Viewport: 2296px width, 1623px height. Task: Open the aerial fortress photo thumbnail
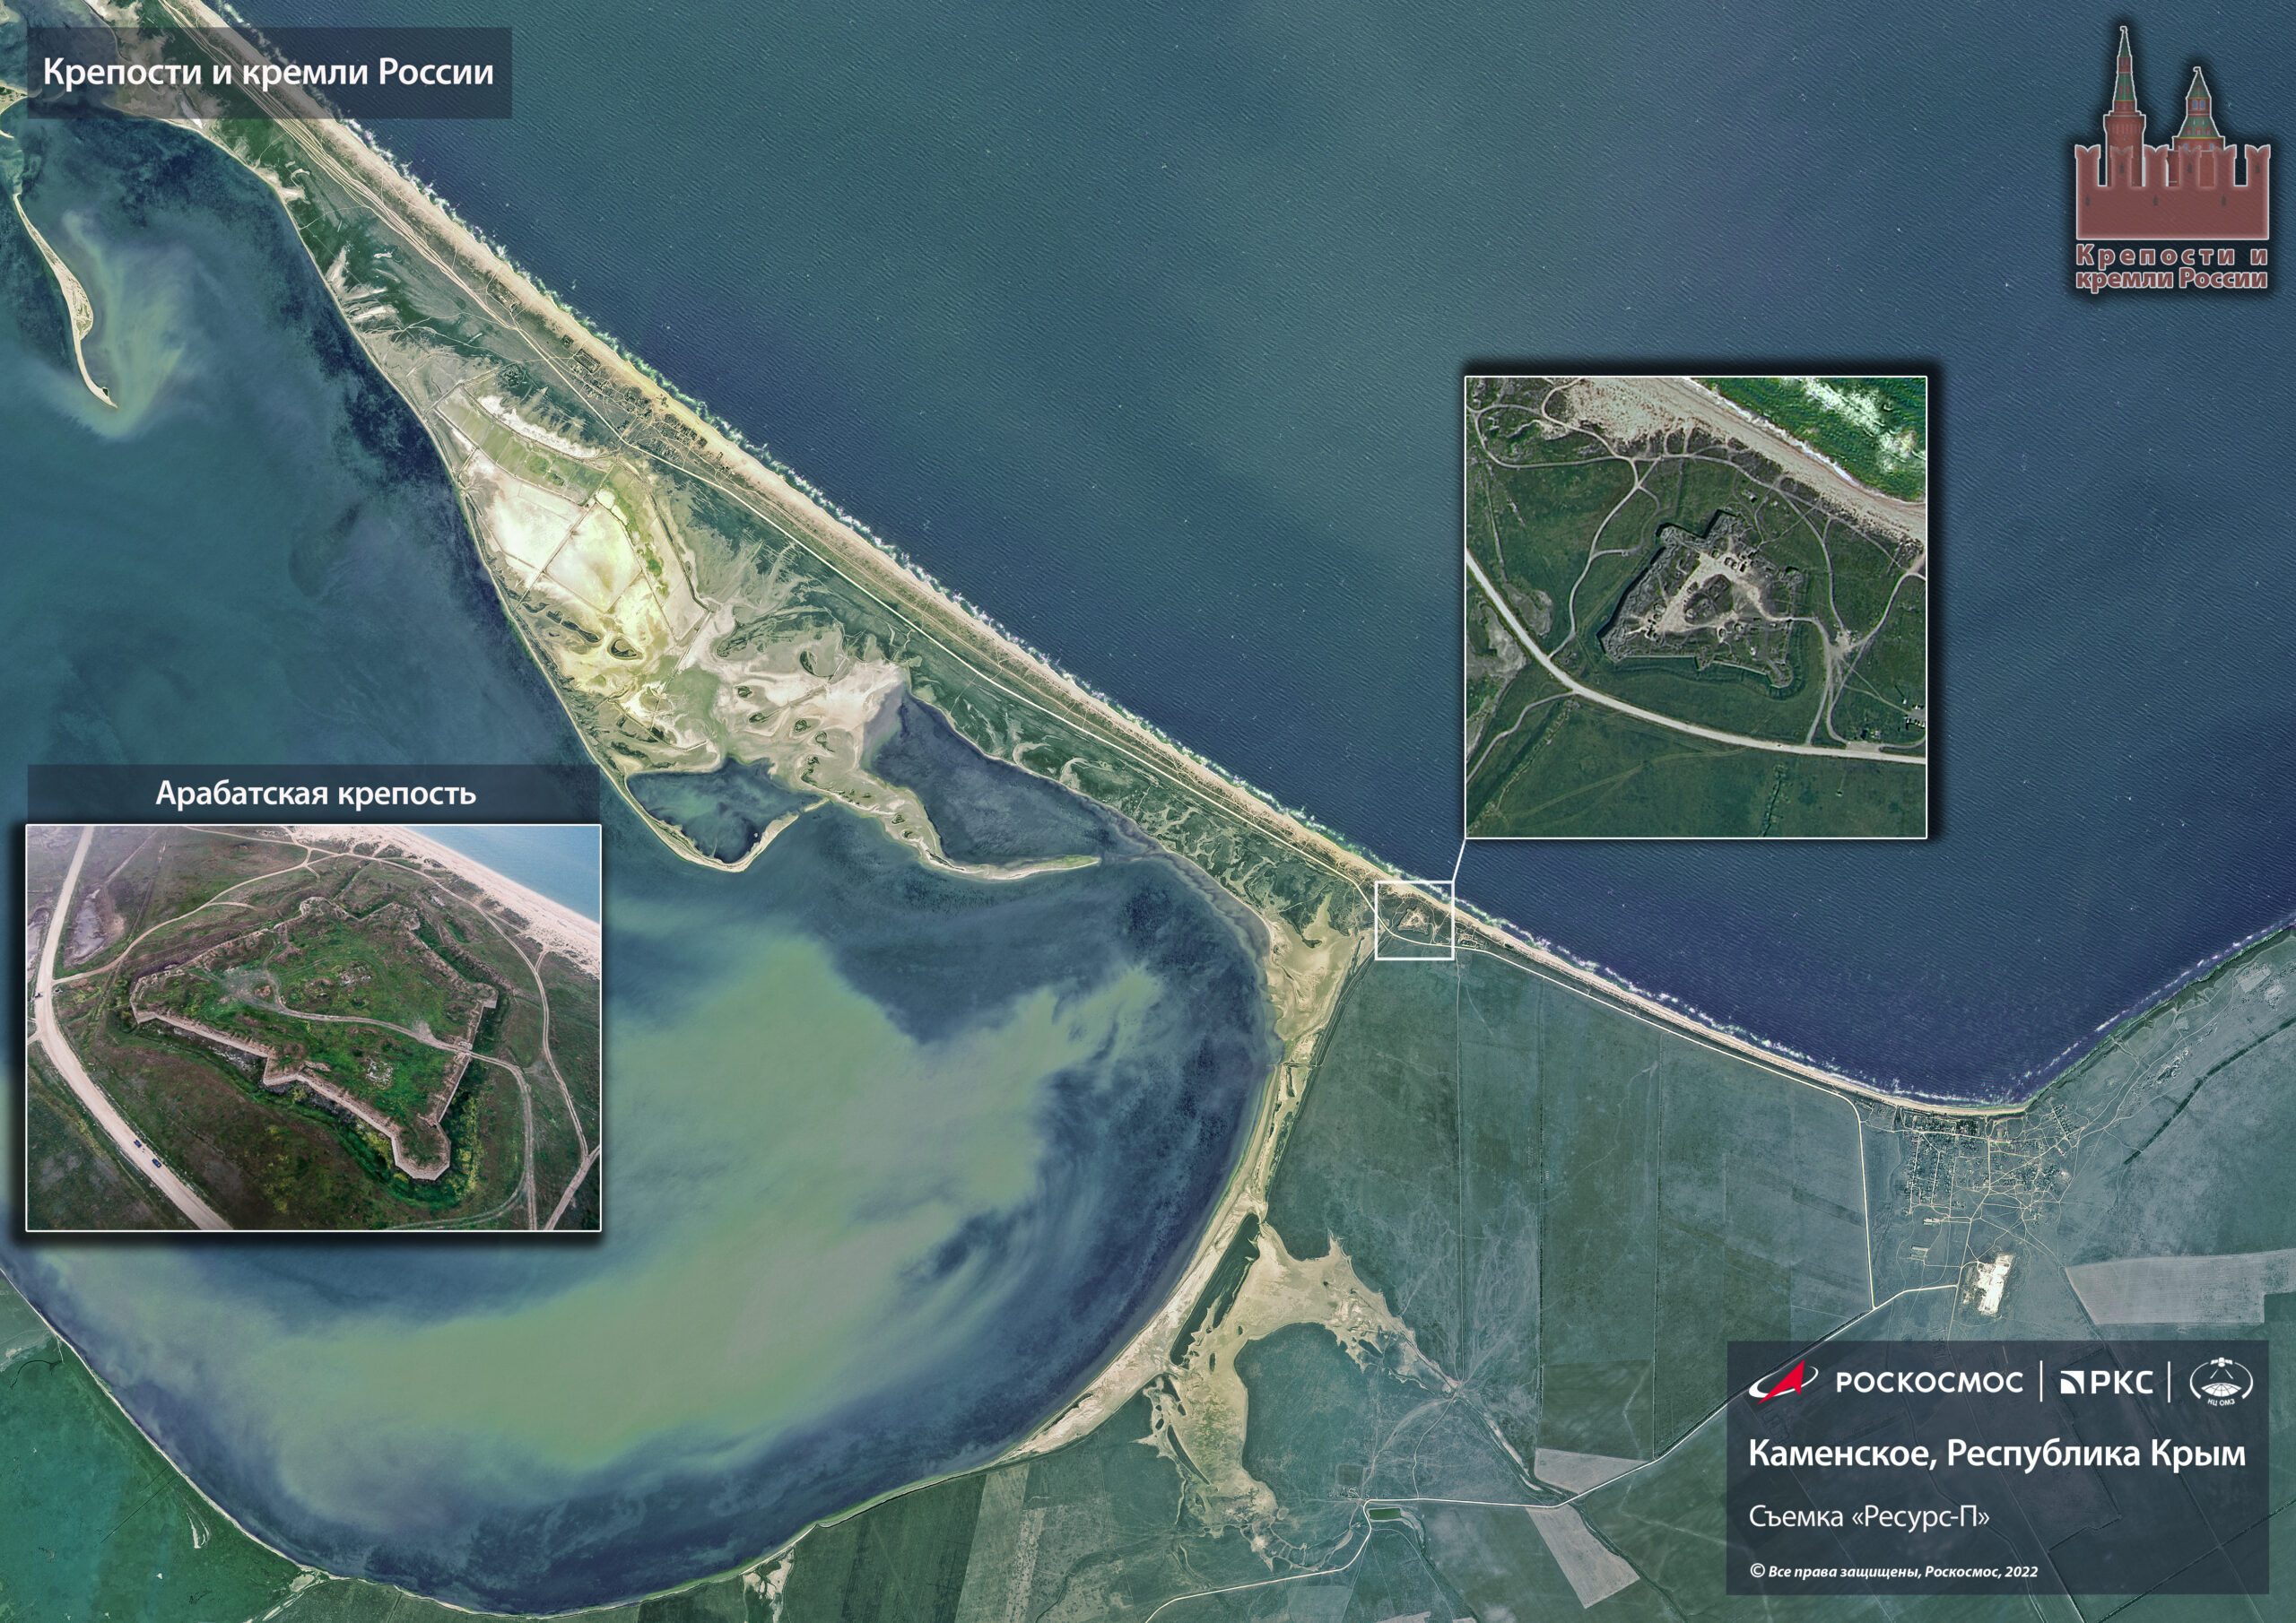point(312,1026)
